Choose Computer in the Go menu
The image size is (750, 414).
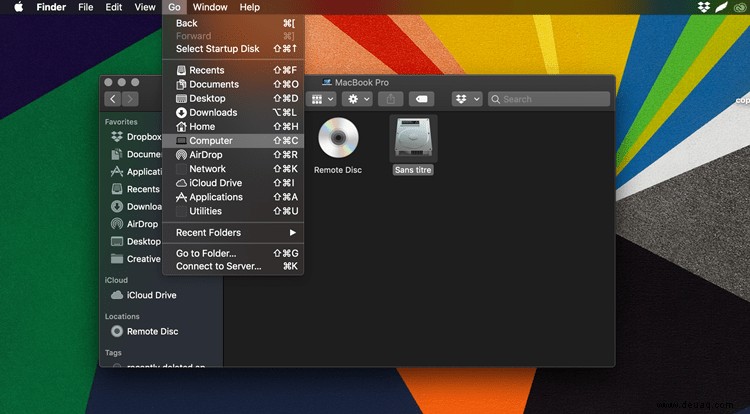tap(233, 141)
